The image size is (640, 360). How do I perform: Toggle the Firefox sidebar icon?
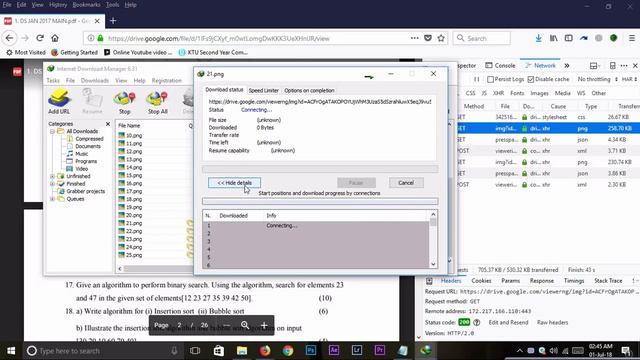click(x=569, y=38)
